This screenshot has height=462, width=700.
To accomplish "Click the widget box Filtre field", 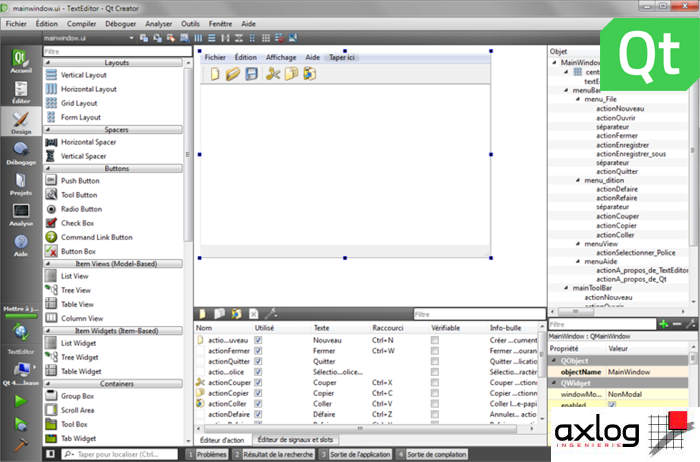I will click(x=117, y=51).
